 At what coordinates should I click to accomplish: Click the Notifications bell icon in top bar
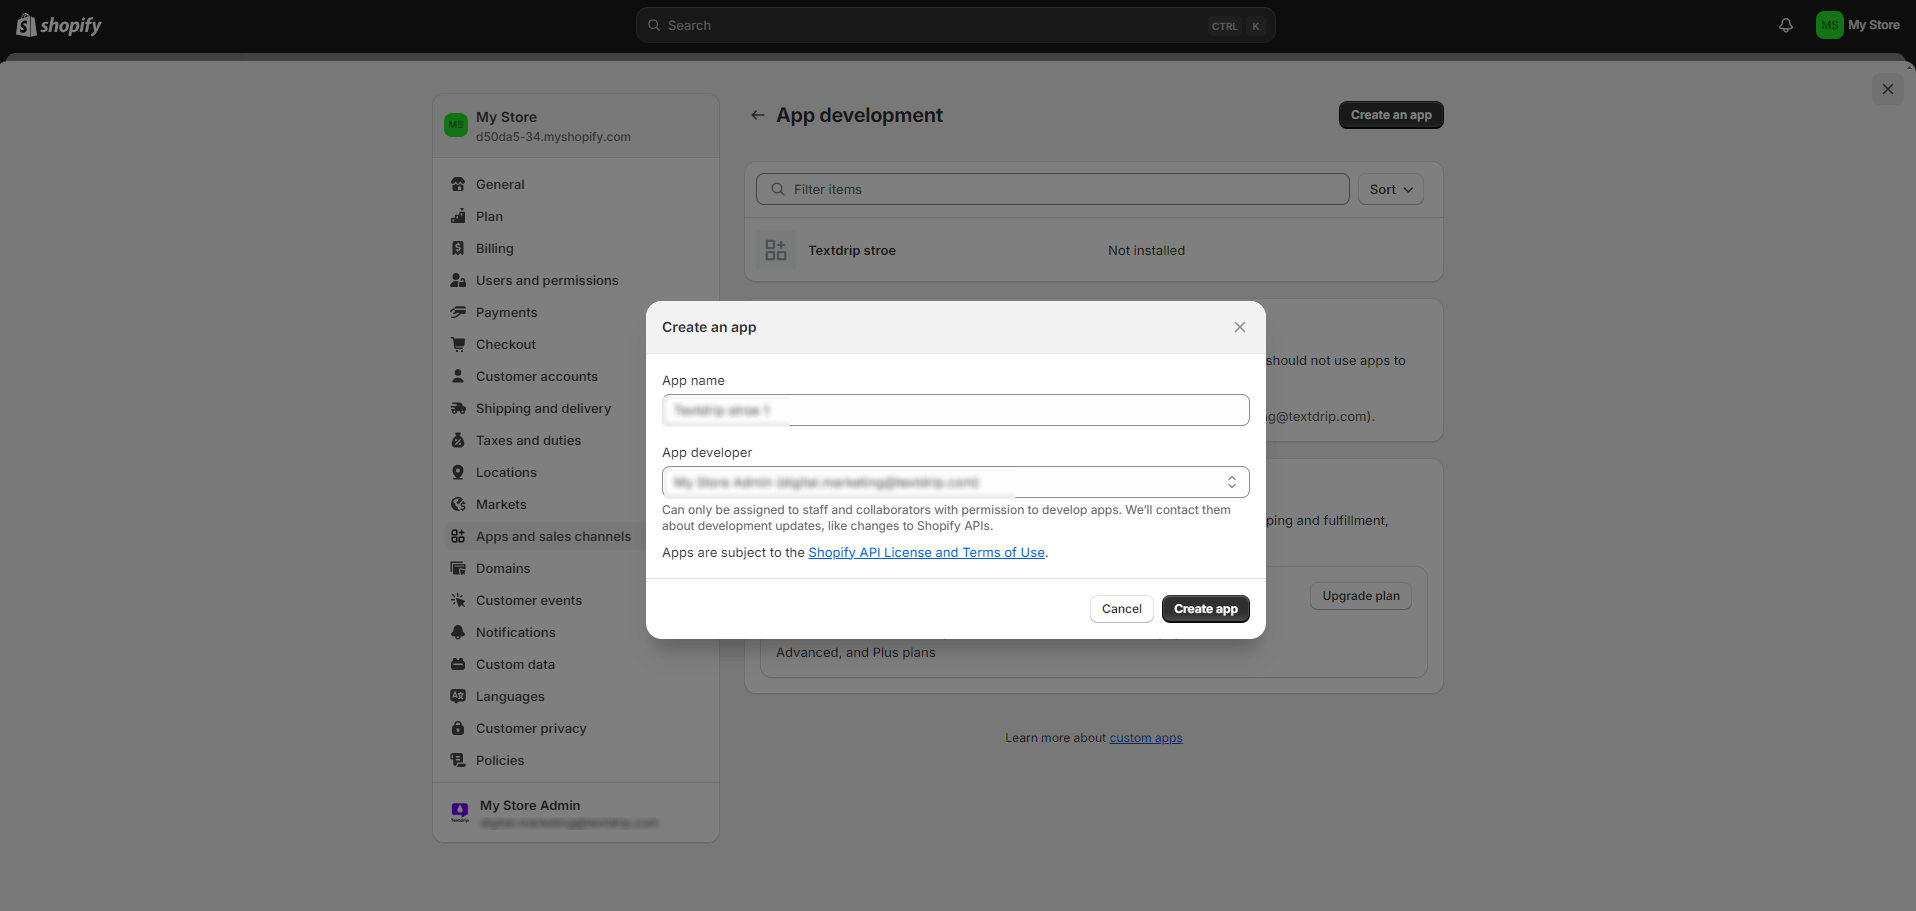coord(1785,25)
